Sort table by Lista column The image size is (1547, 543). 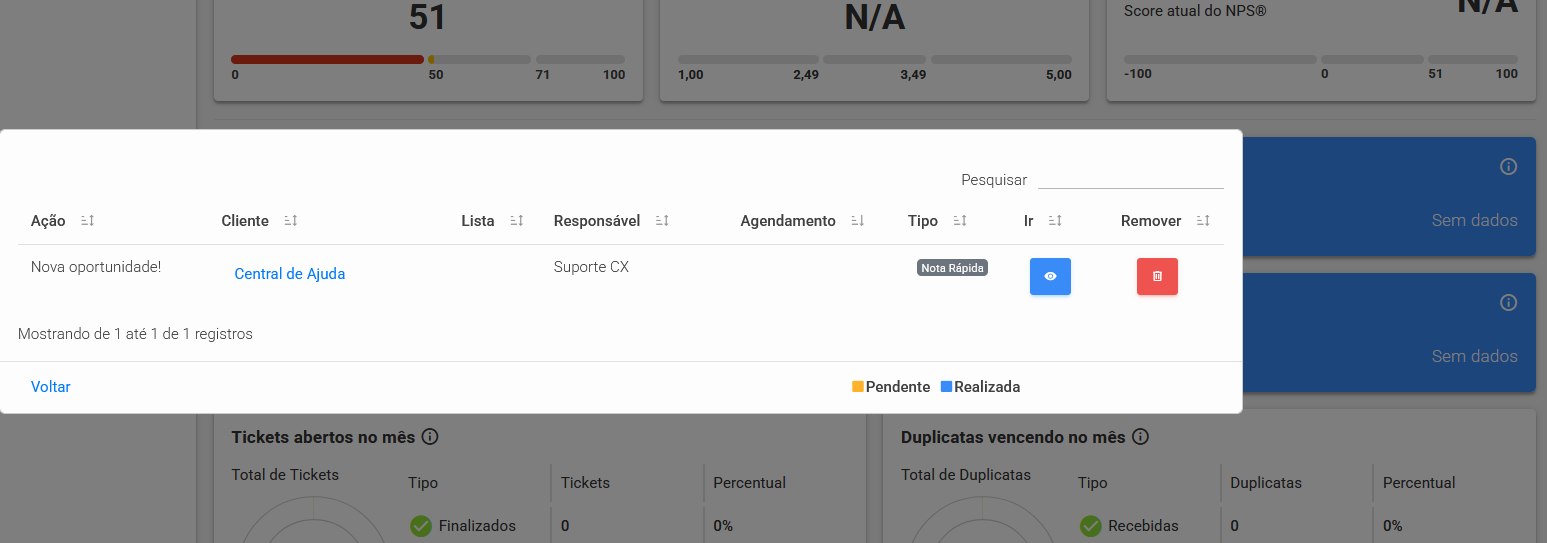point(517,221)
